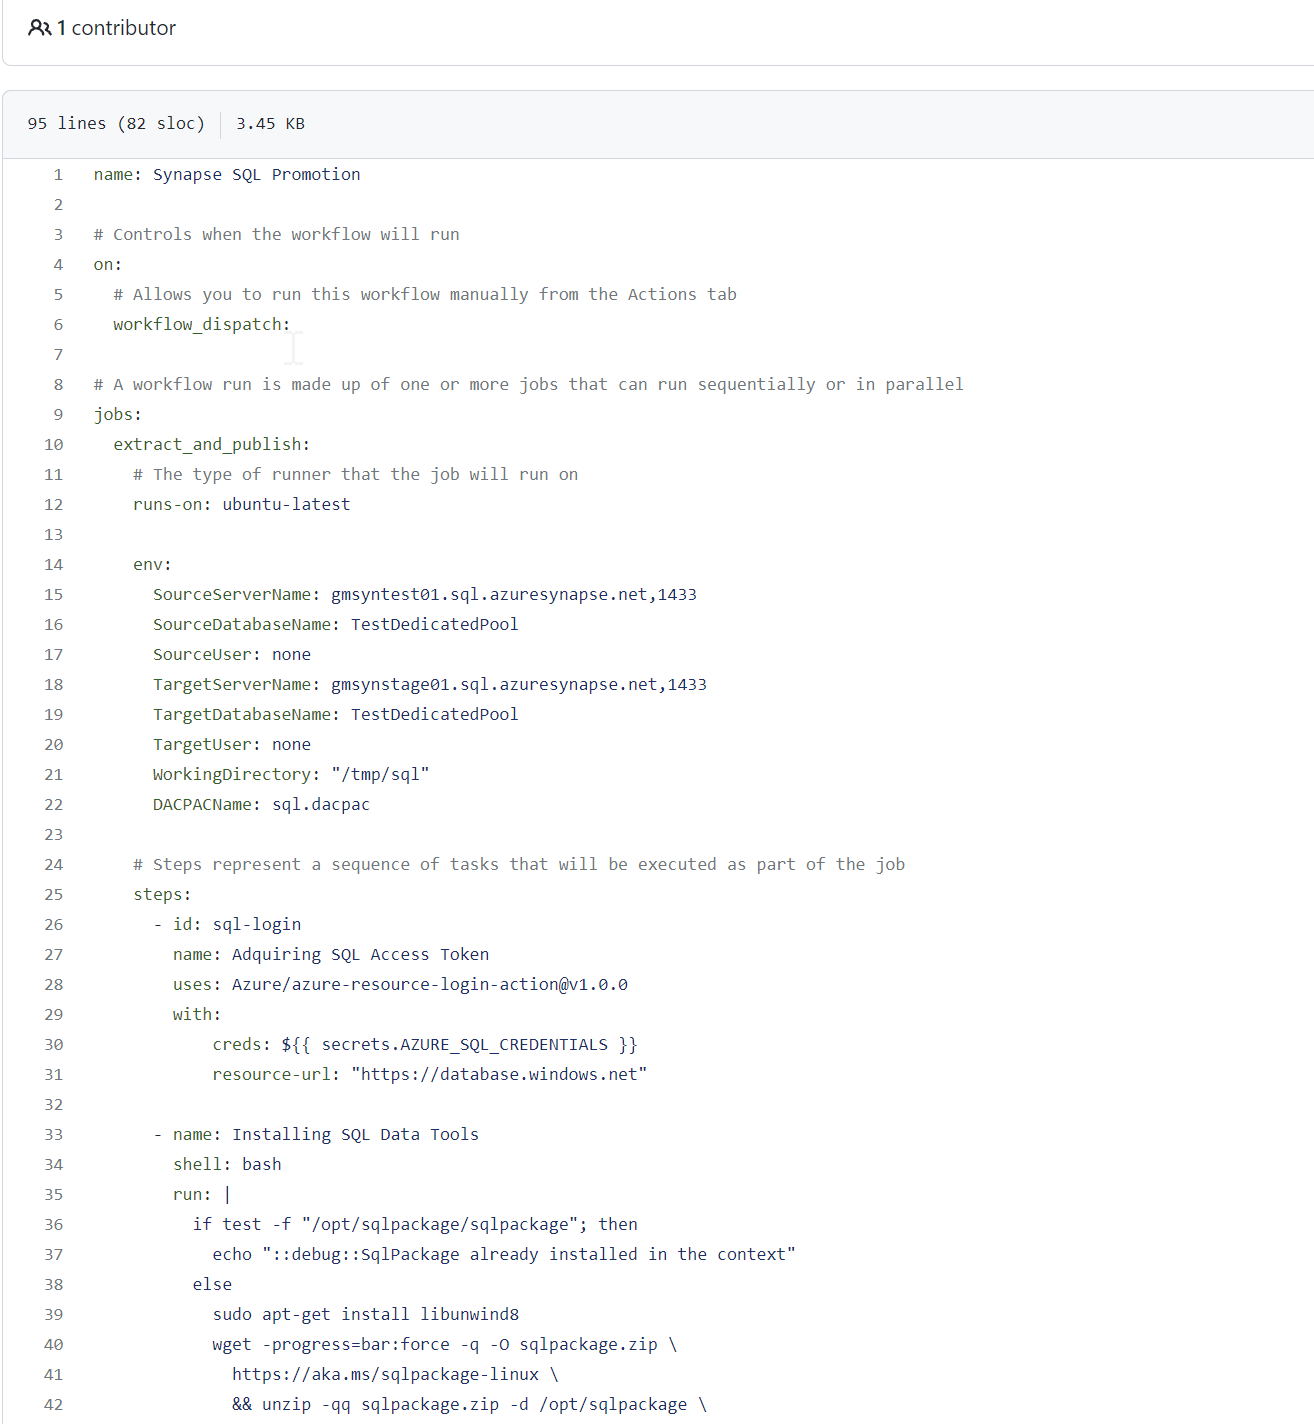1314x1424 pixels.
Task: Select line number 18
Action: click(x=54, y=685)
